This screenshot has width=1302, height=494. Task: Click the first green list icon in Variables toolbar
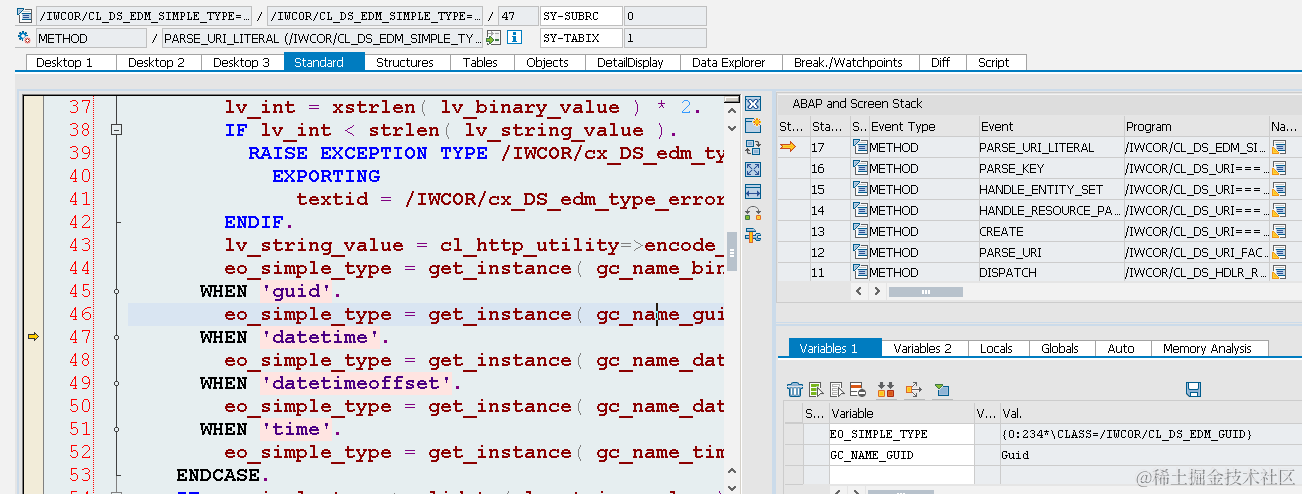point(817,389)
